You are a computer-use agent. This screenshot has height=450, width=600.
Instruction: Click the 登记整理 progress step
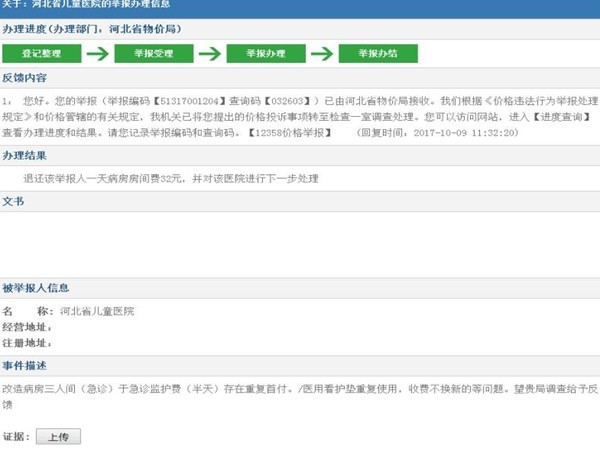[x=42, y=54]
